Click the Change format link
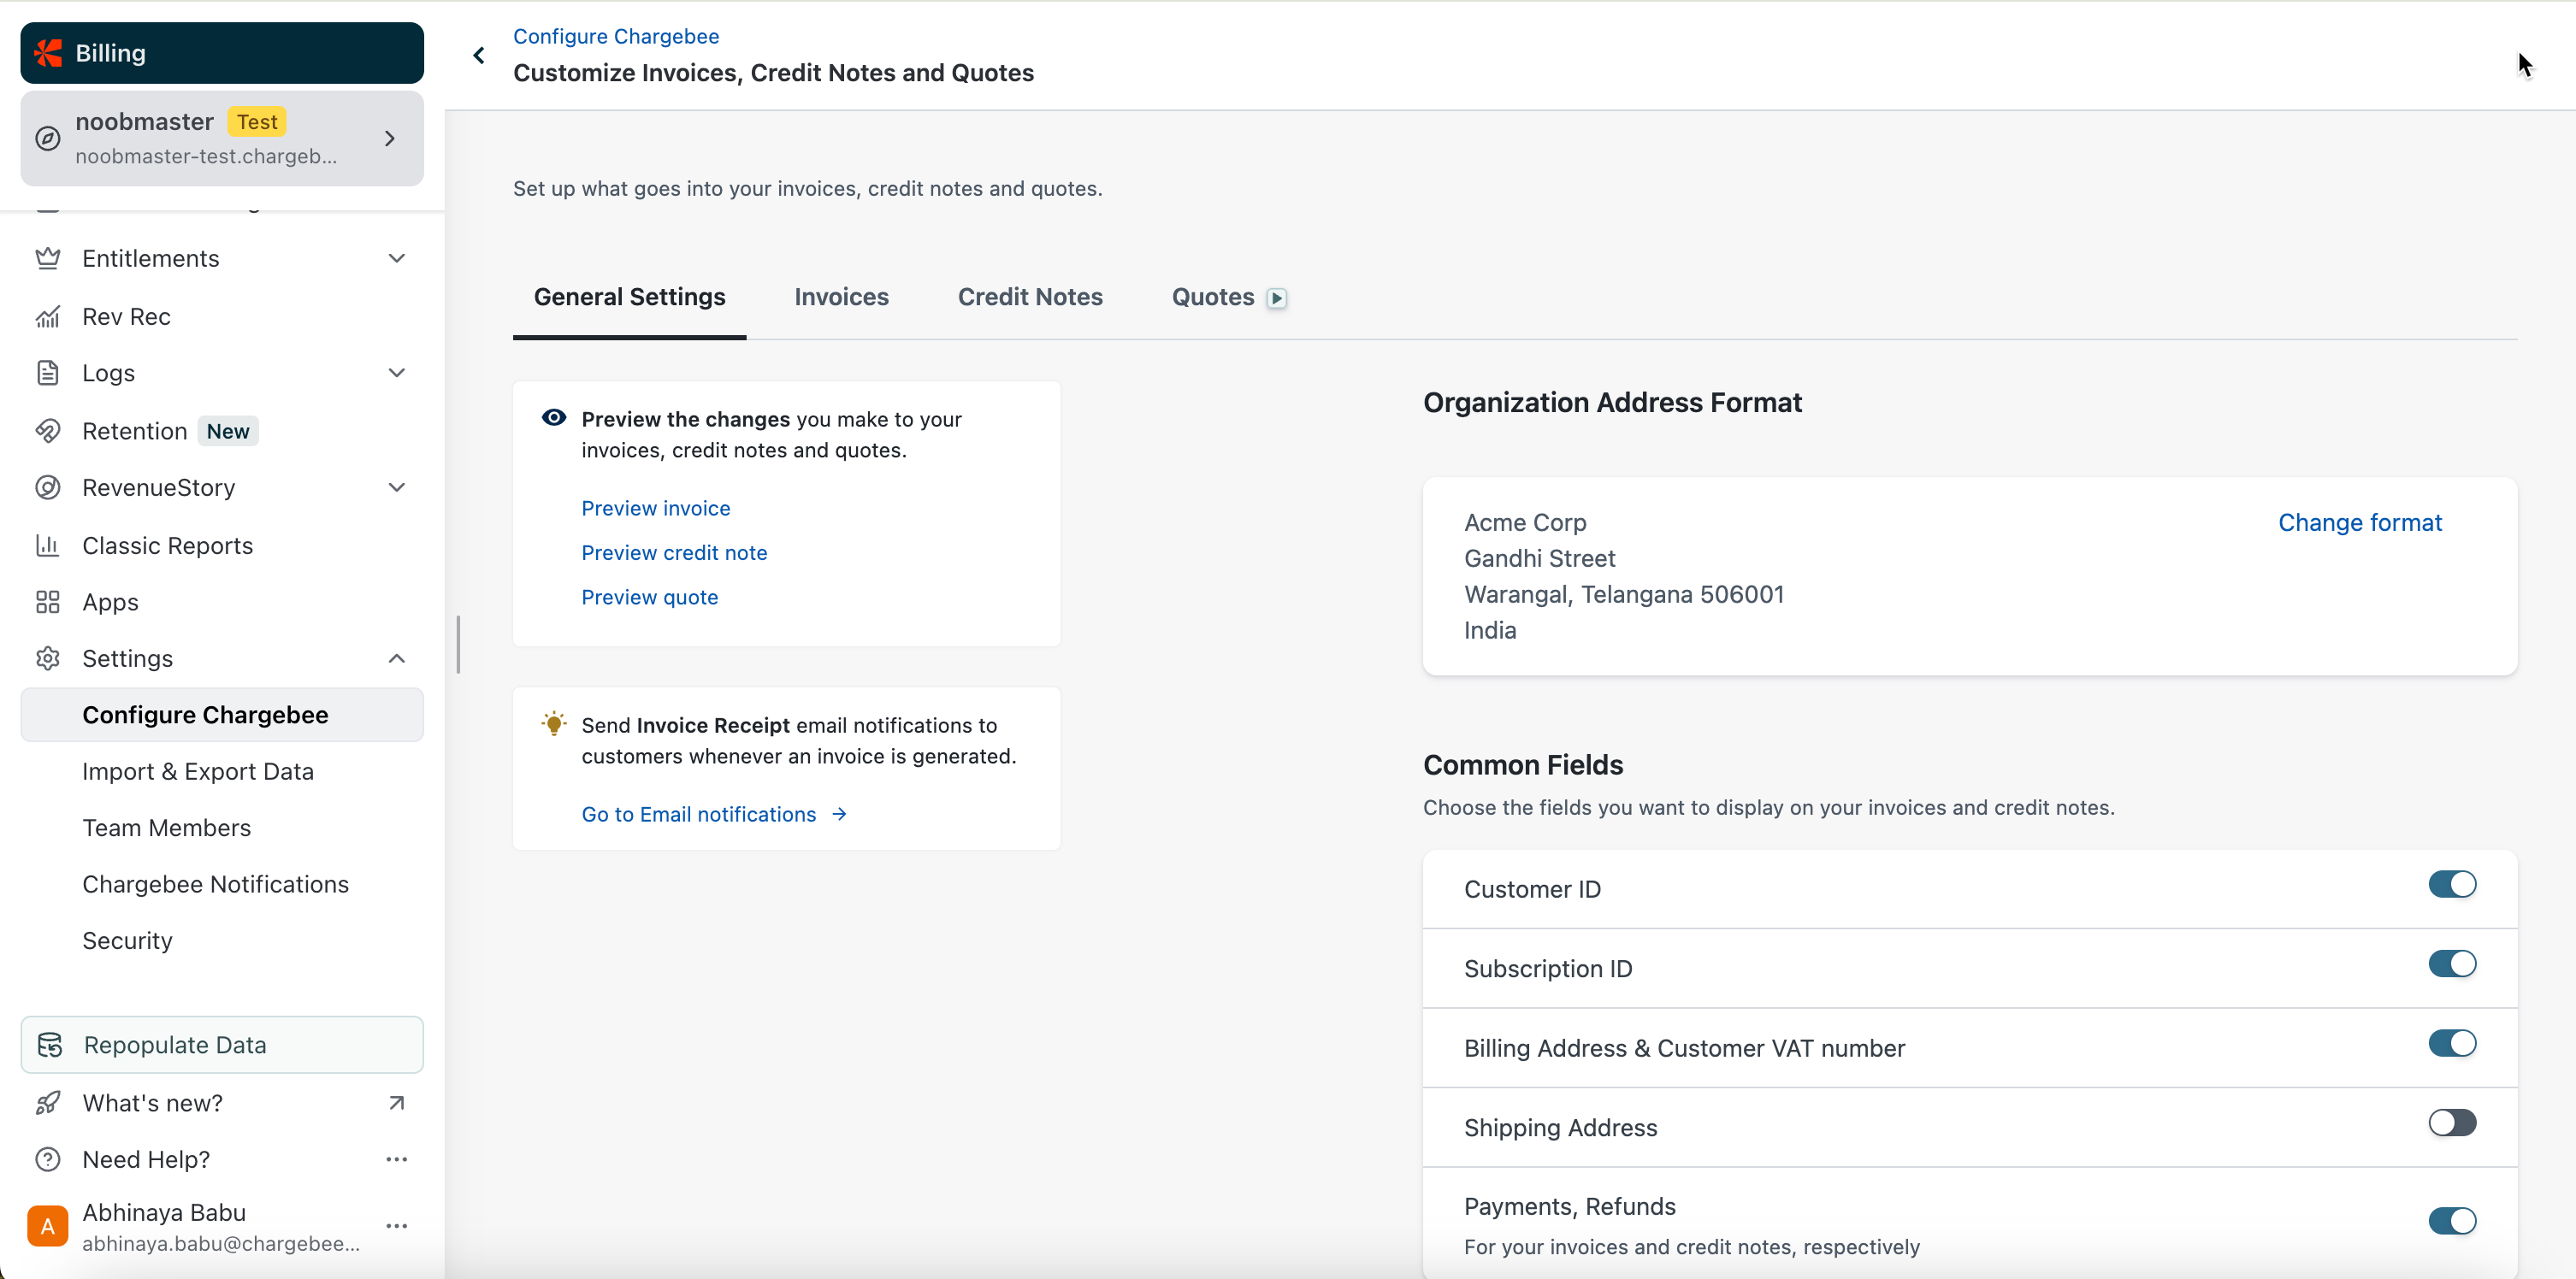This screenshot has height=1279, width=2576. tap(2359, 523)
